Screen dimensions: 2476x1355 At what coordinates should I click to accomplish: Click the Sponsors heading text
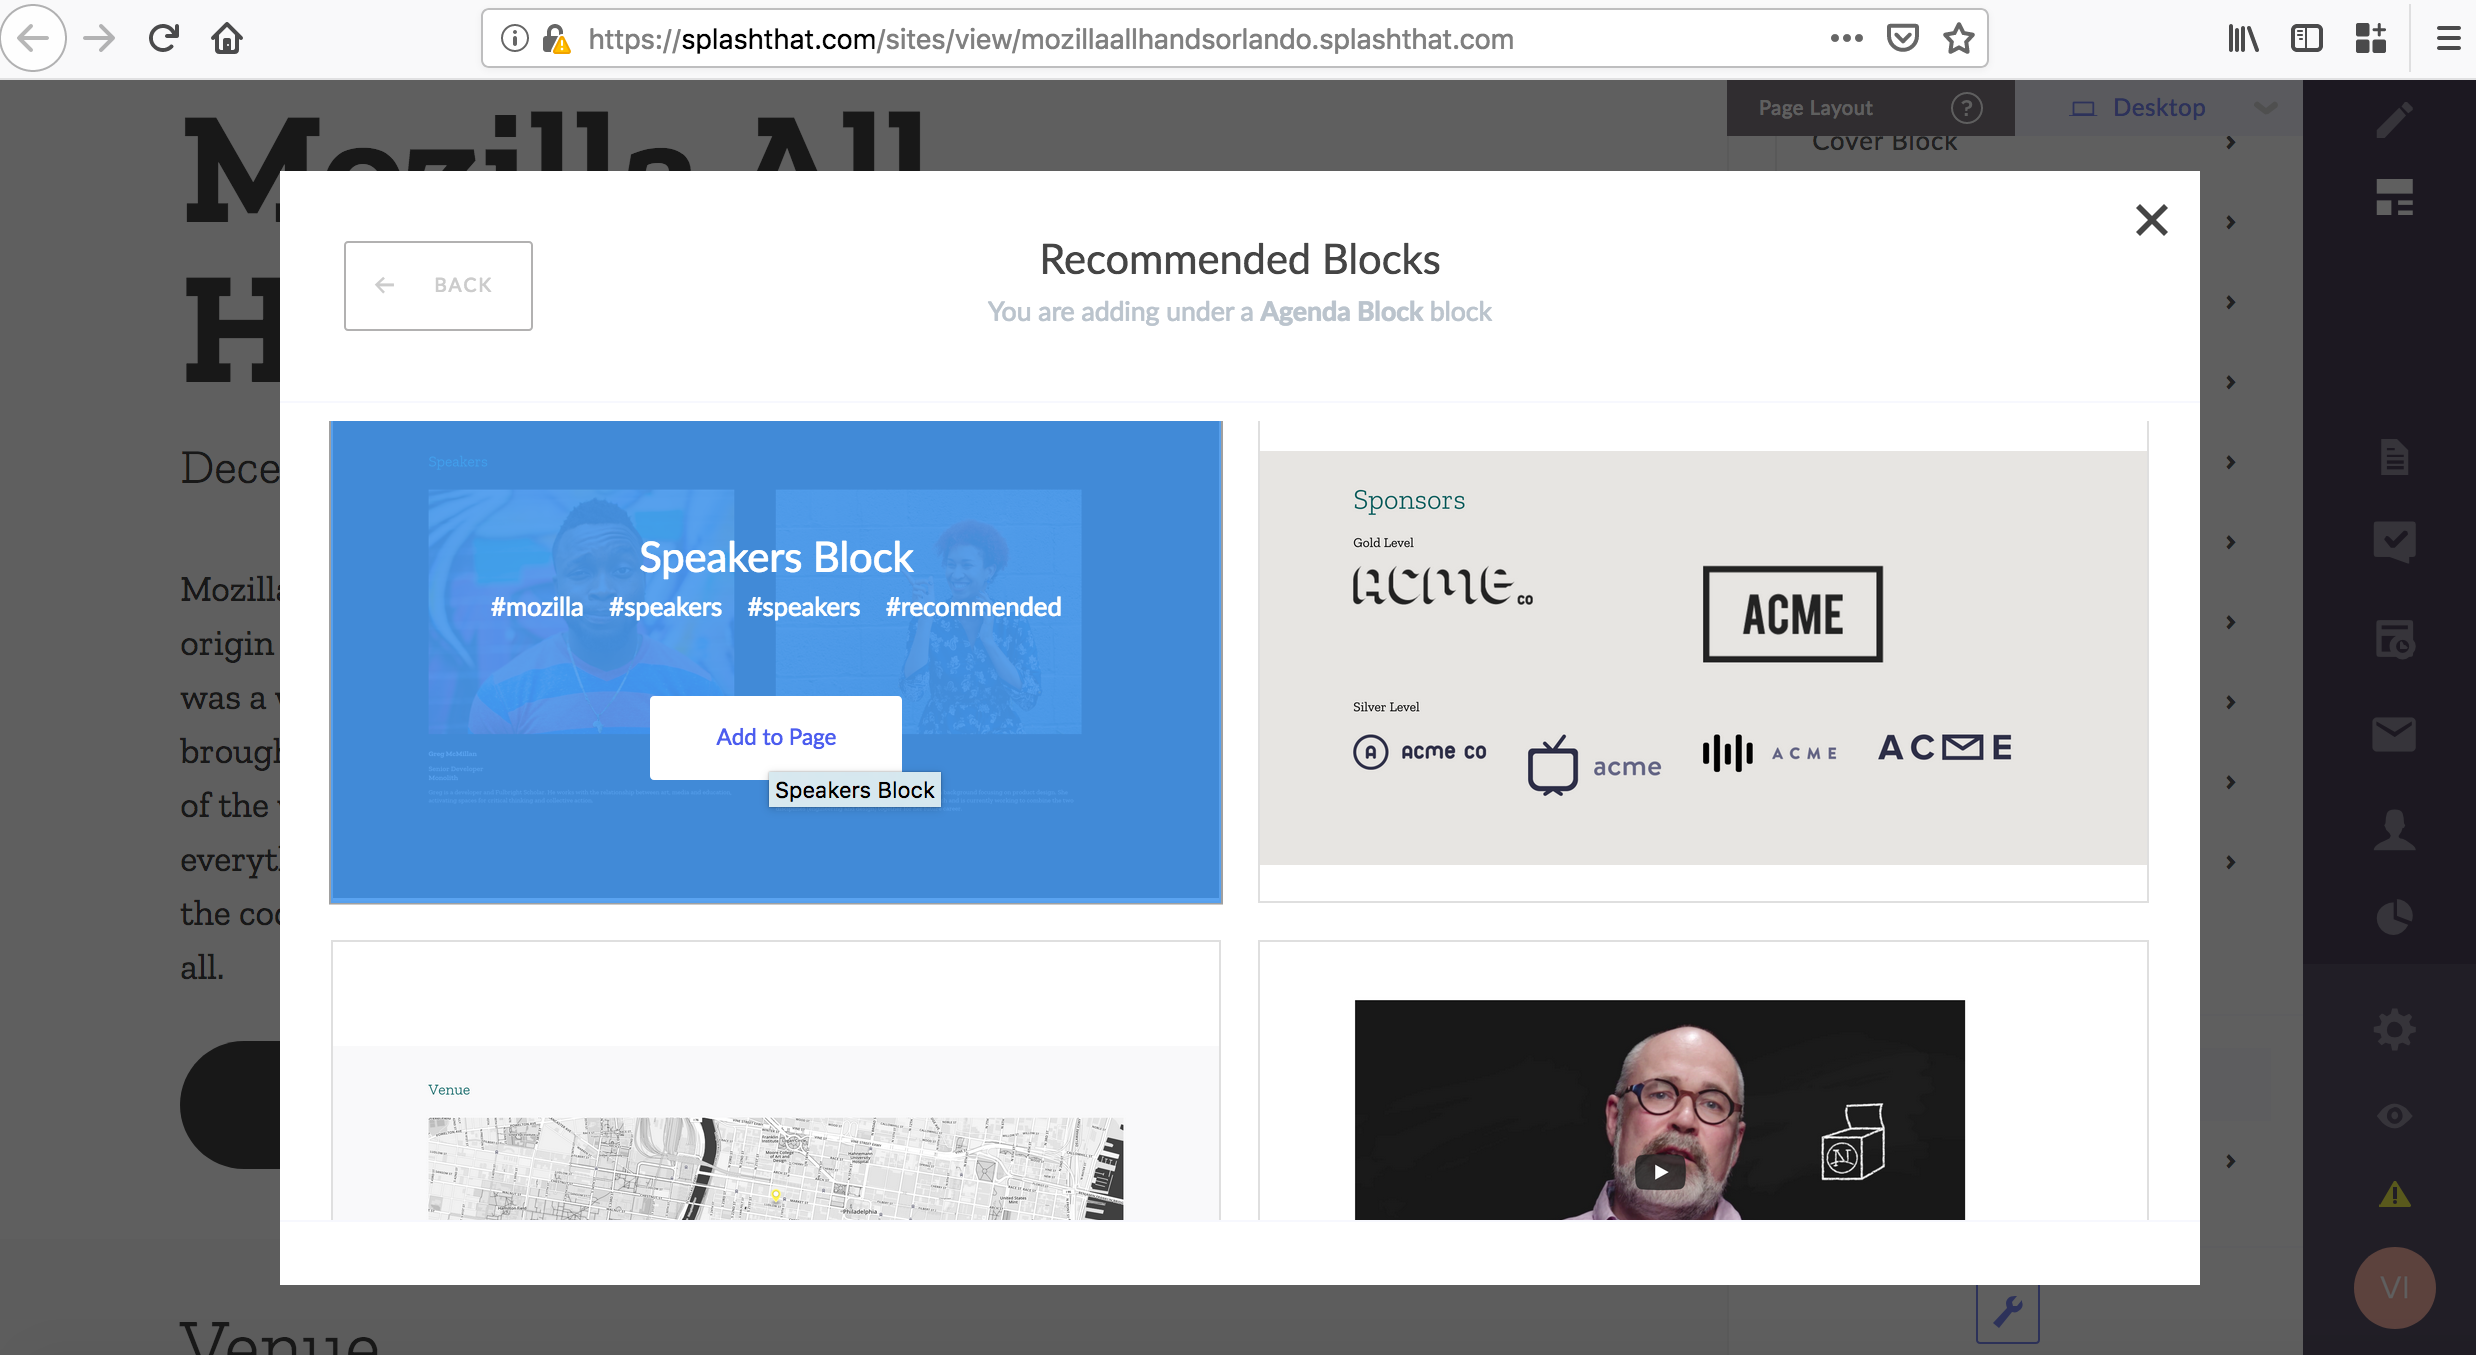[1409, 500]
